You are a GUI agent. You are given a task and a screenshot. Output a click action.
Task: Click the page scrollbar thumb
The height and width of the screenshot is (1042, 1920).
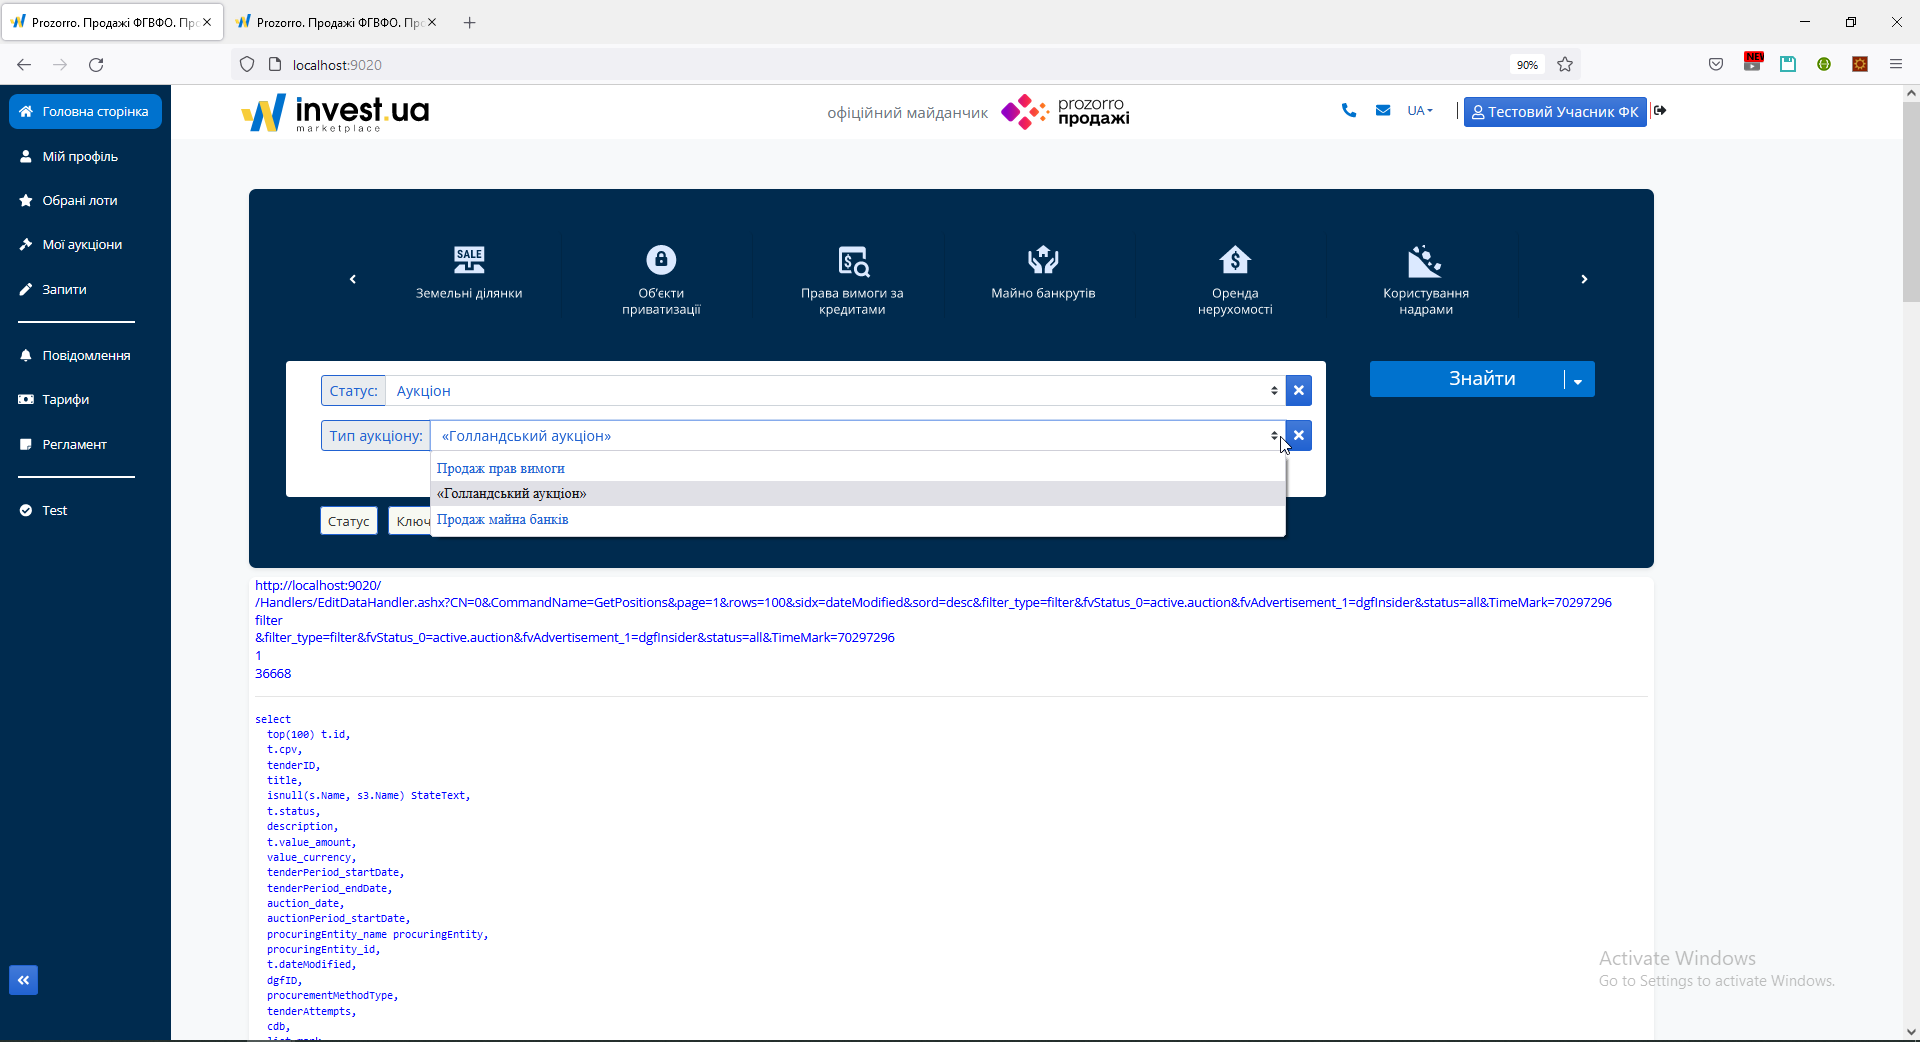tap(1911, 200)
